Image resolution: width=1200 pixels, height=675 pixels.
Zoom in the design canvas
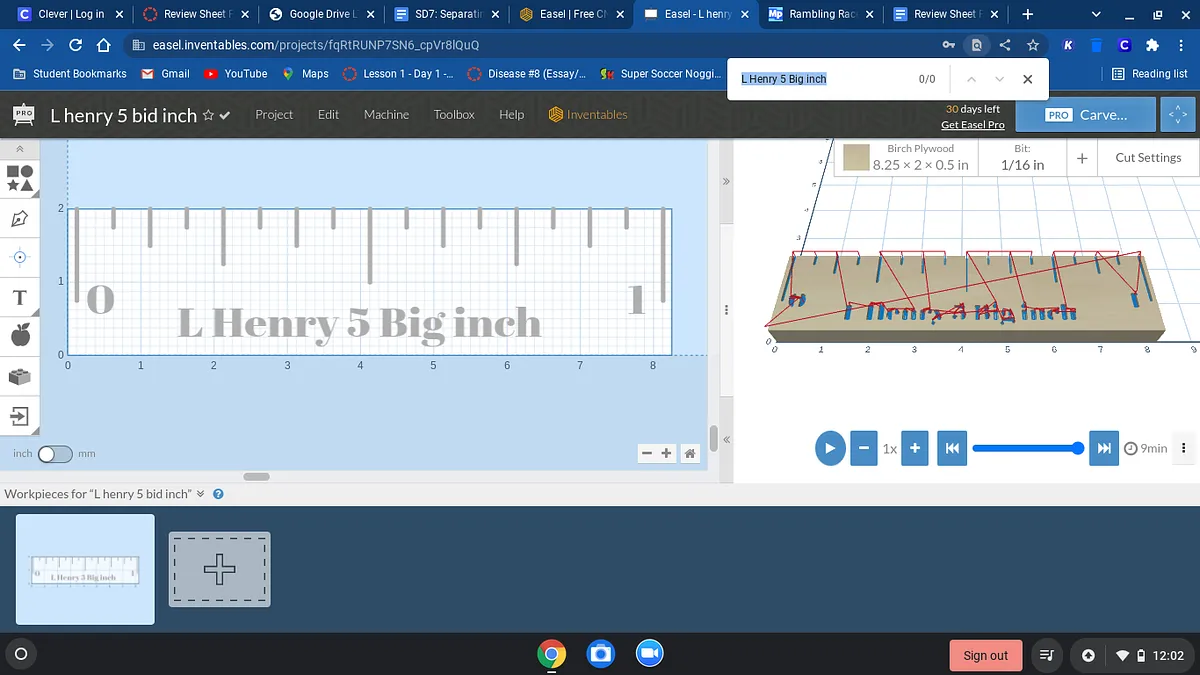665,454
